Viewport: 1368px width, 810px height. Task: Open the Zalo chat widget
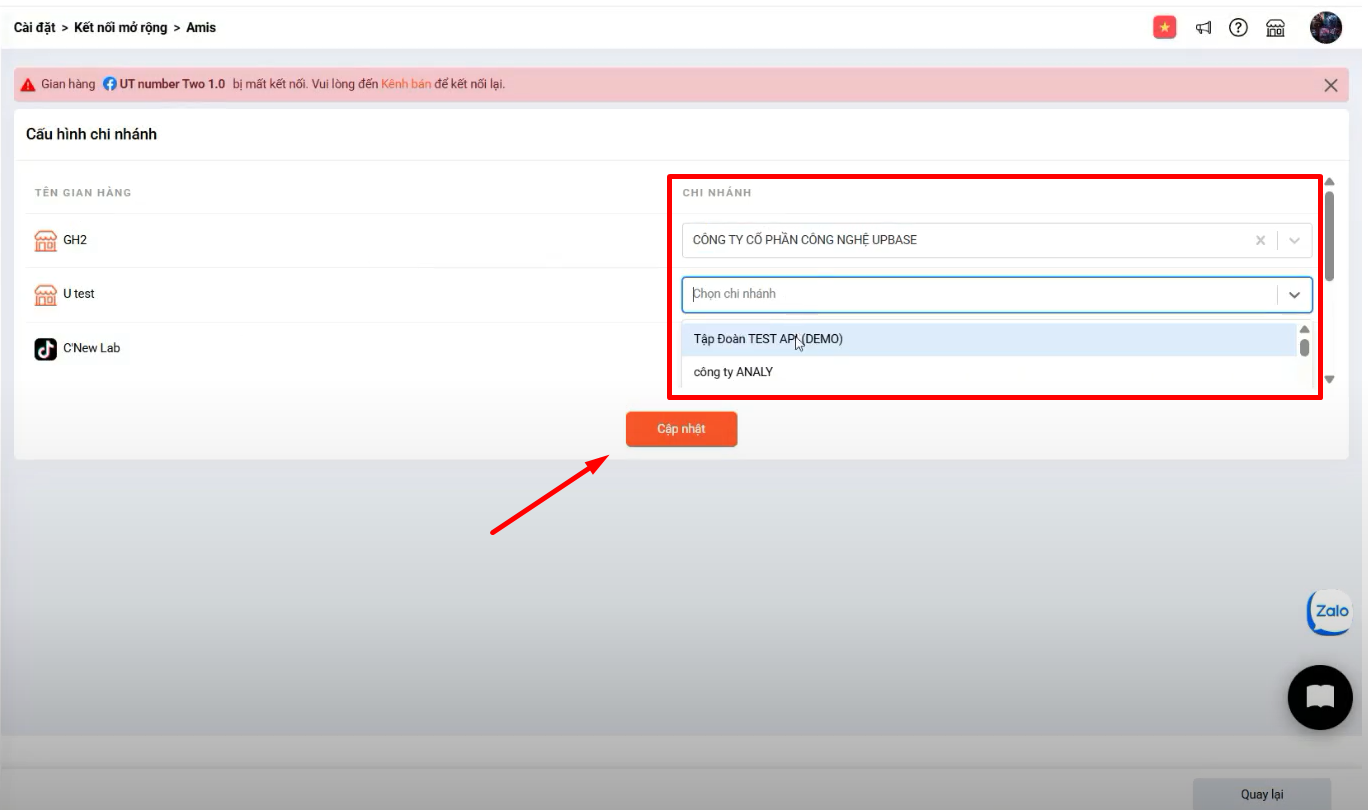click(x=1329, y=611)
